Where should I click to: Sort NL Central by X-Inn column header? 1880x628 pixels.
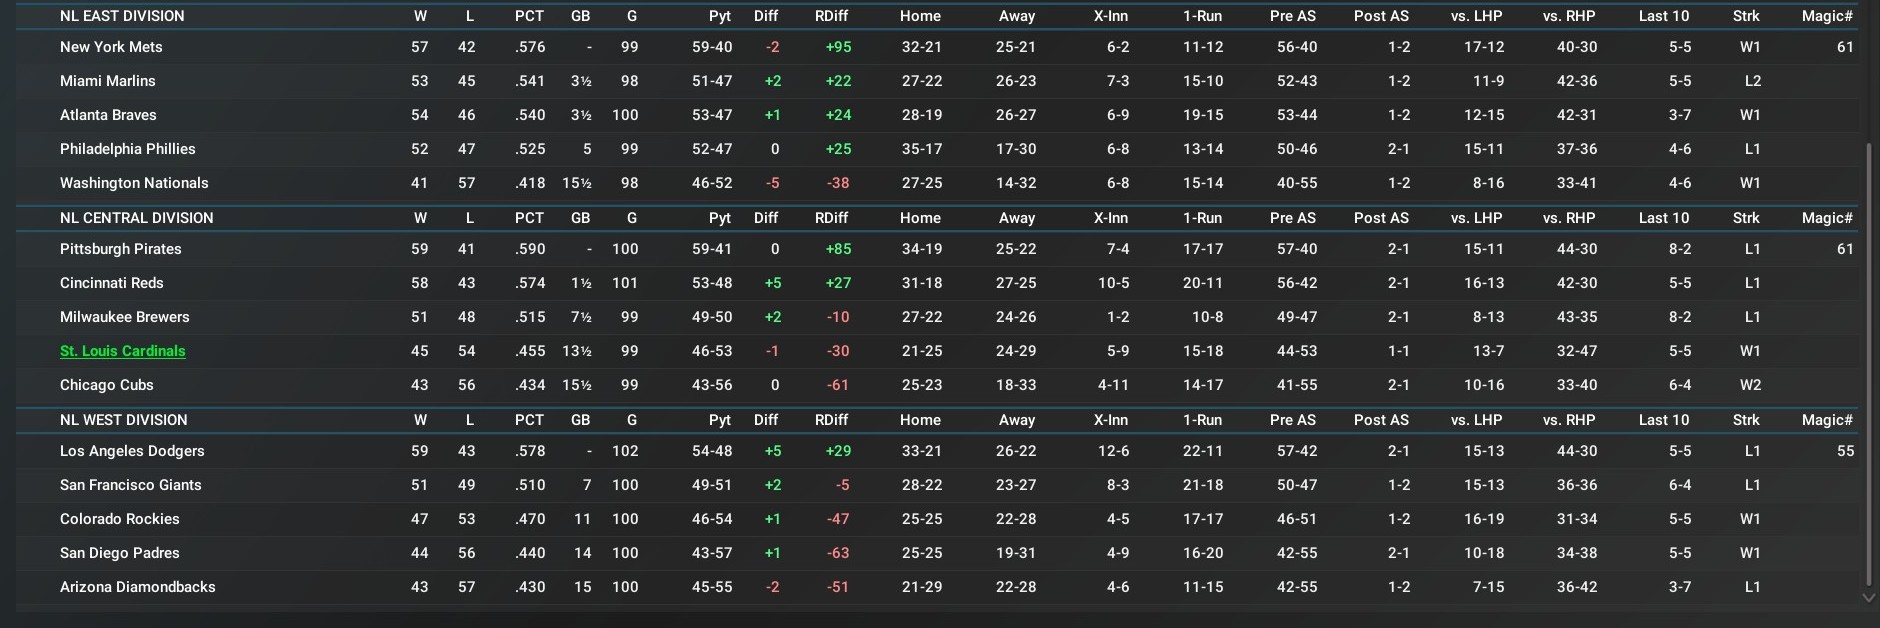click(x=1110, y=218)
